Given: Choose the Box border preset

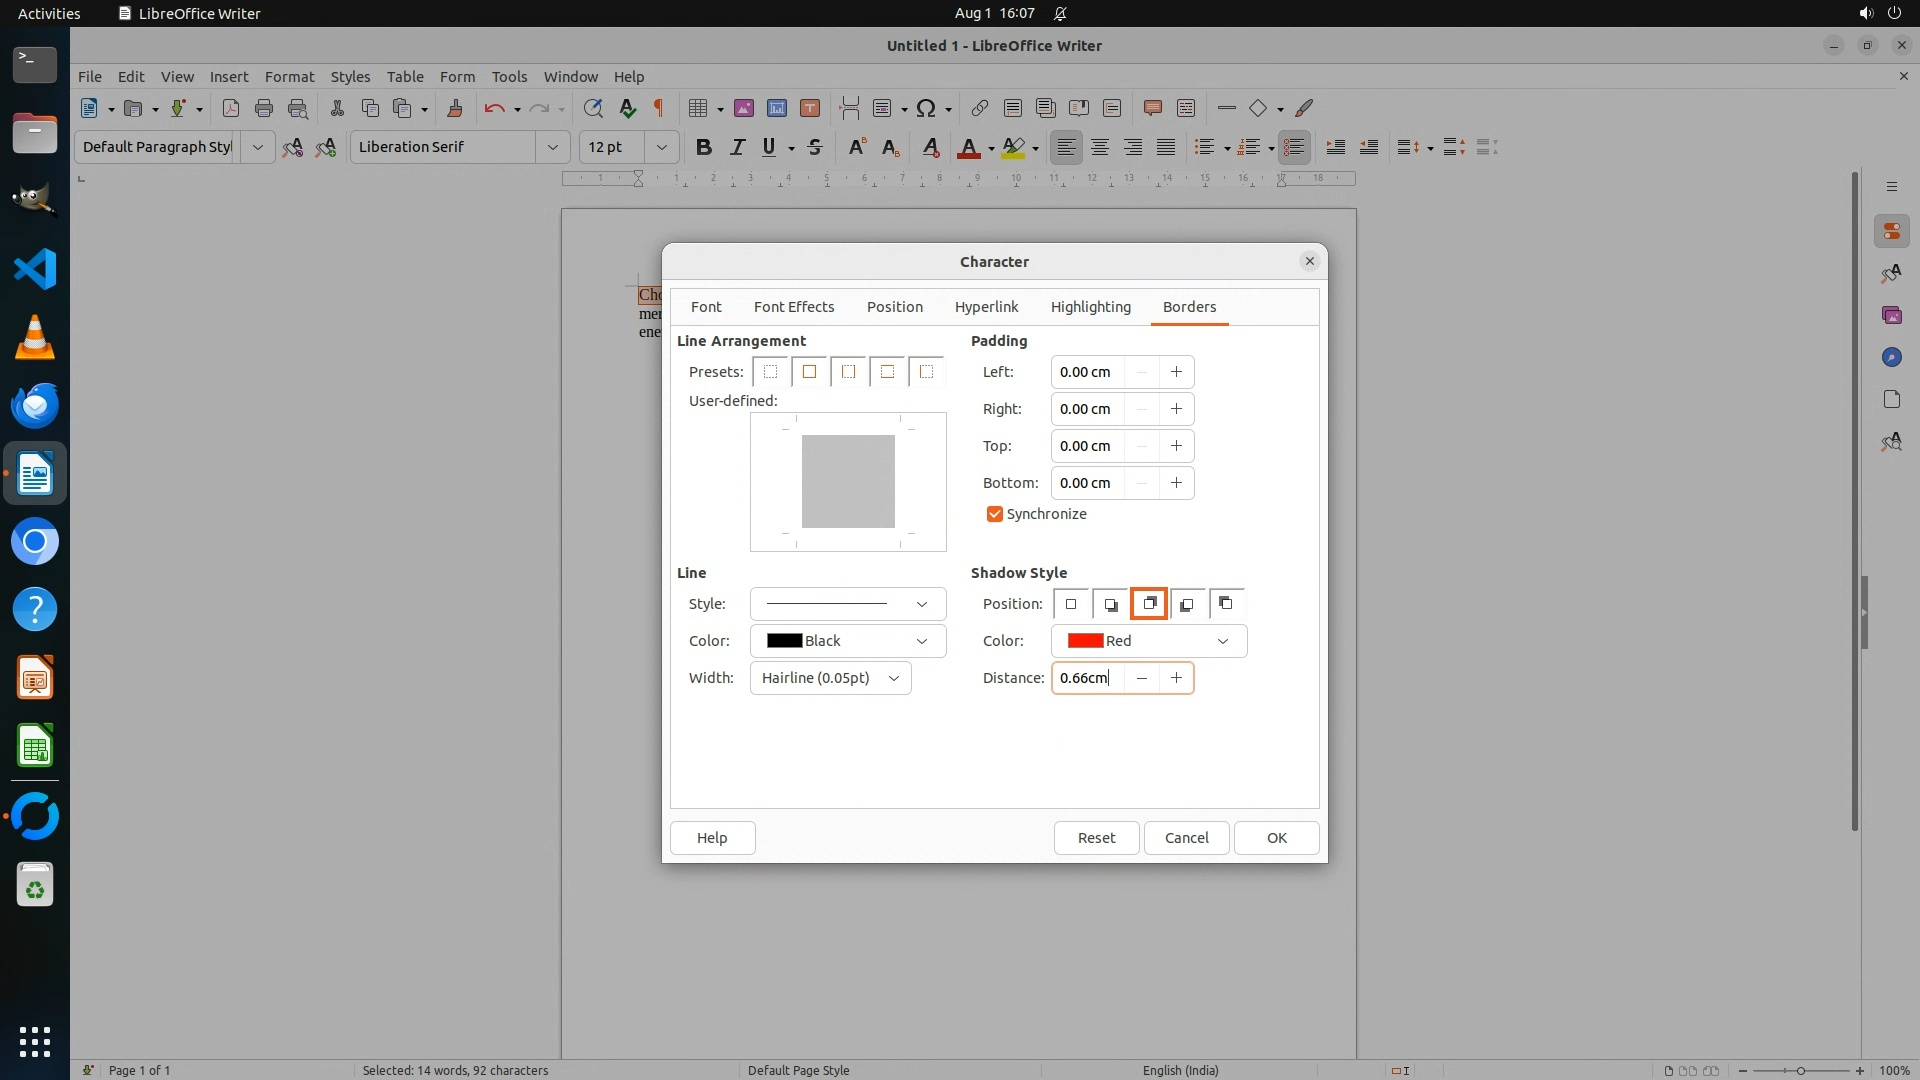Looking at the screenshot, I should click(809, 372).
